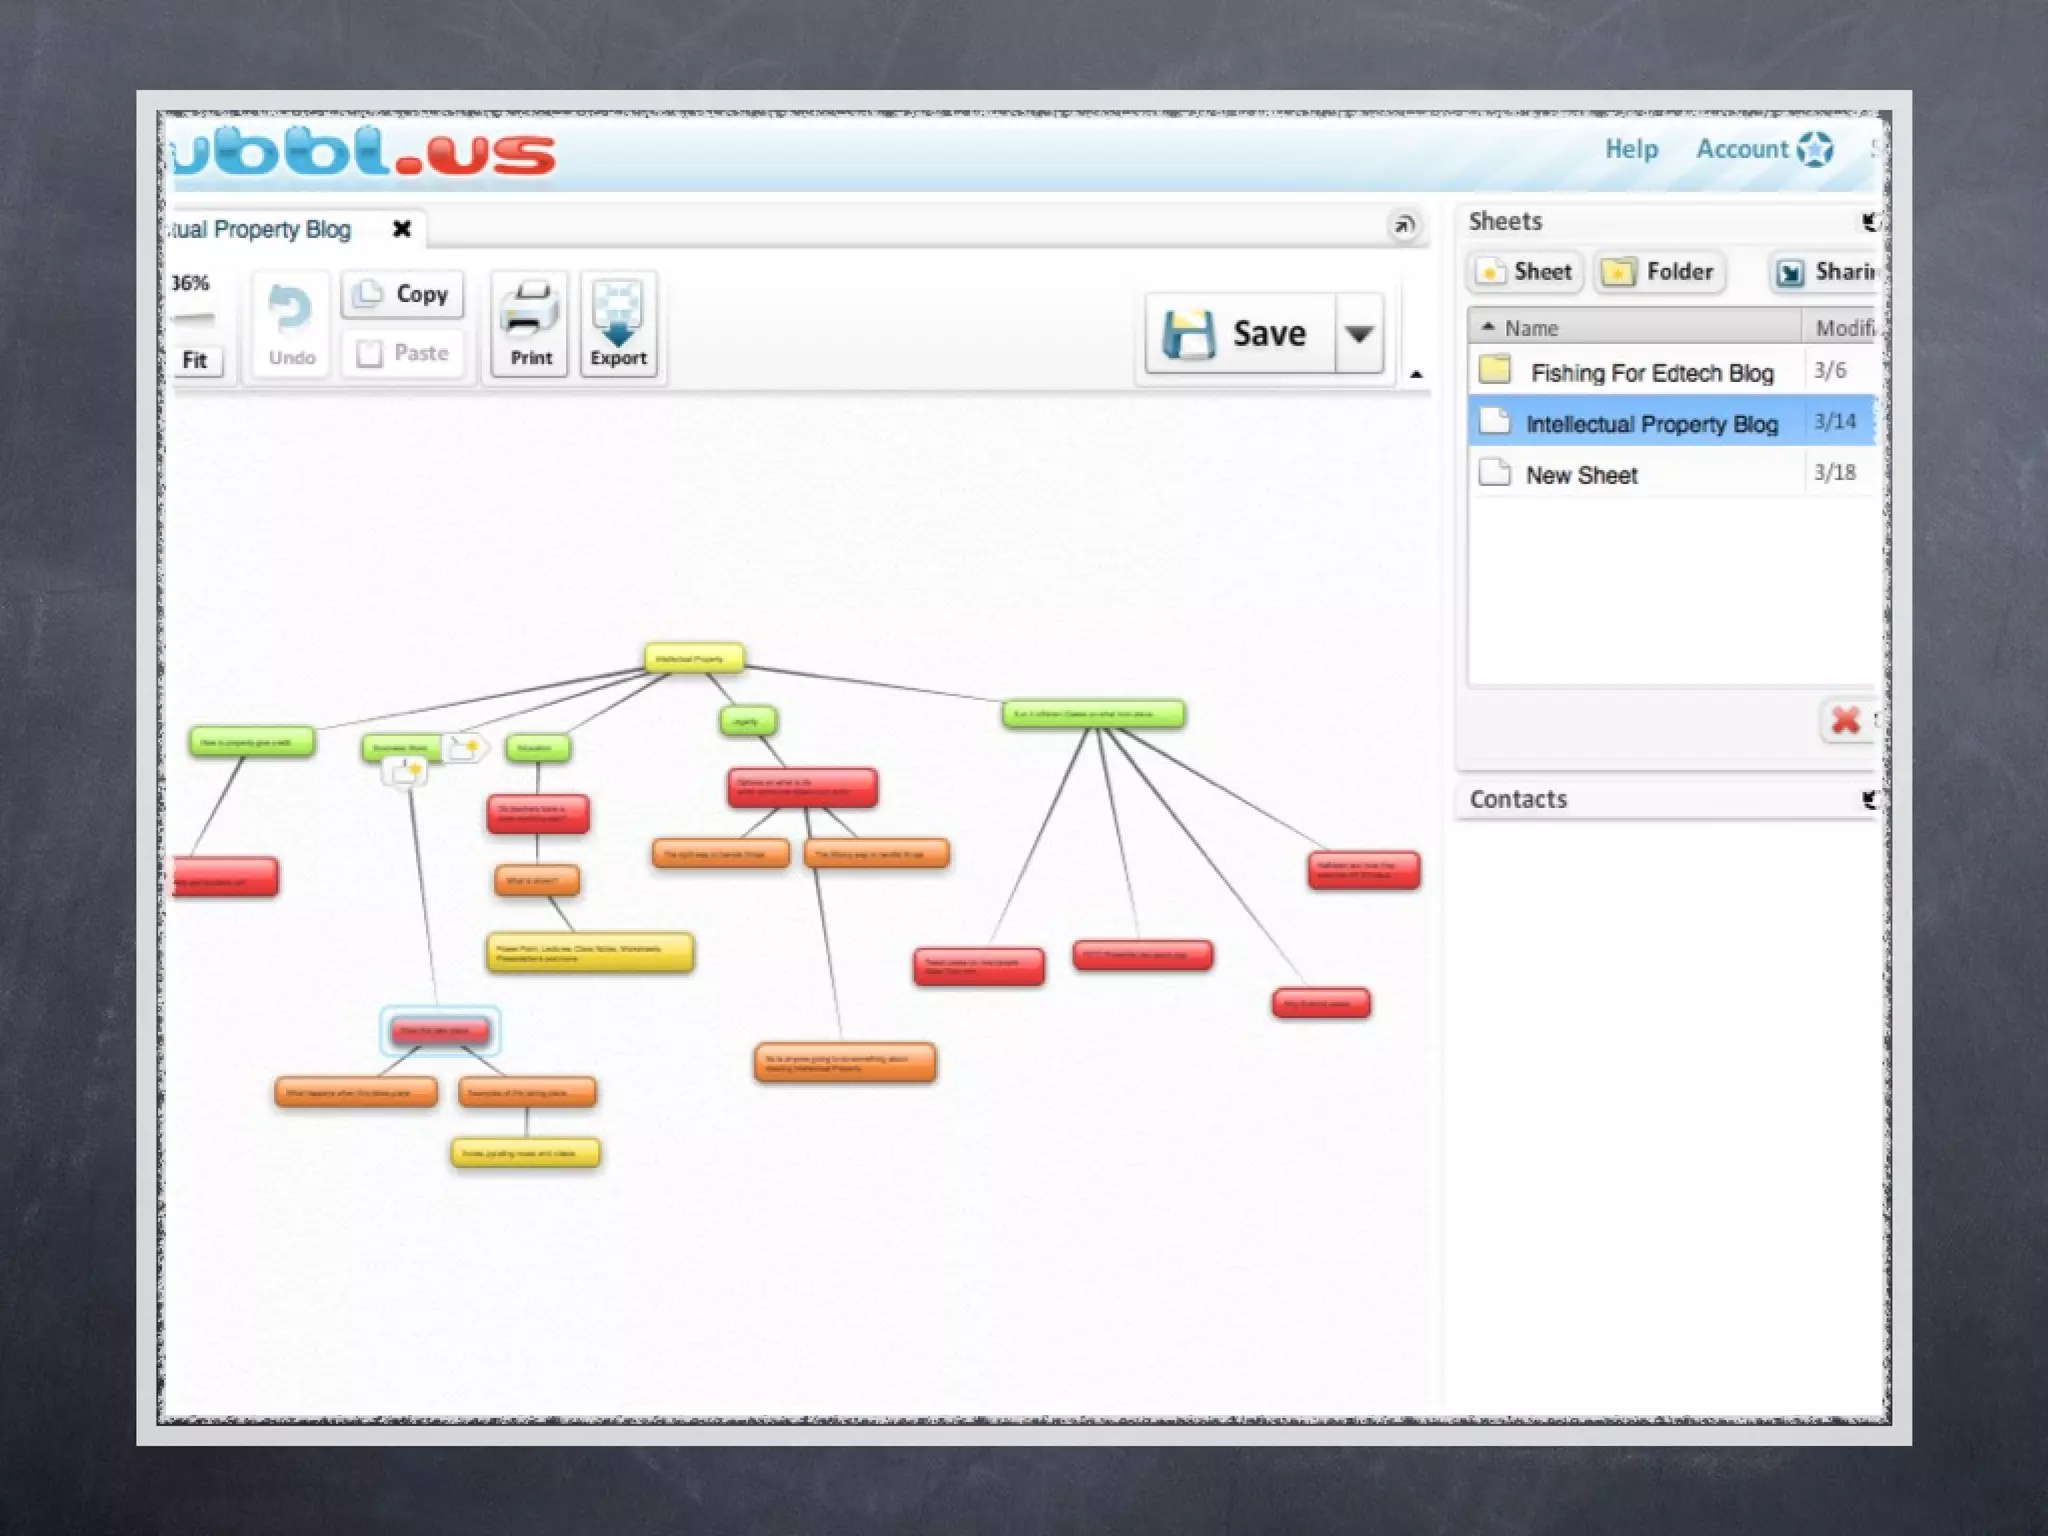Click the yellow Intellectual Property root bubble
Image resolution: width=2048 pixels, height=1536 pixels.
point(694,658)
